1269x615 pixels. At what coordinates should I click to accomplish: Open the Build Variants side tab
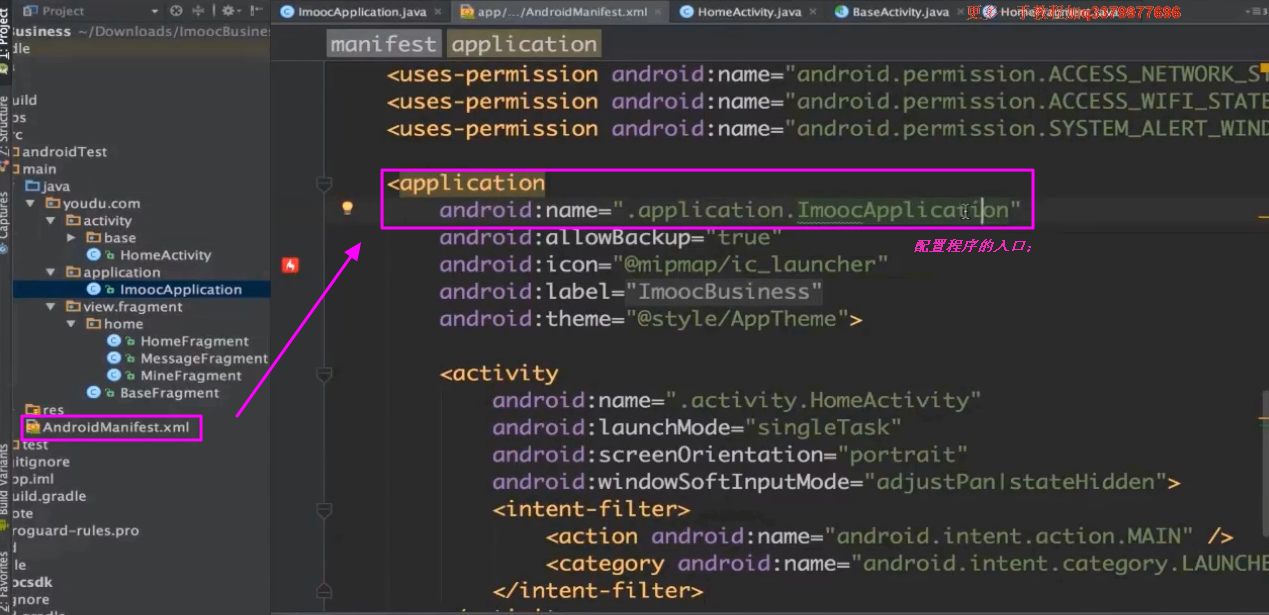(5, 478)
